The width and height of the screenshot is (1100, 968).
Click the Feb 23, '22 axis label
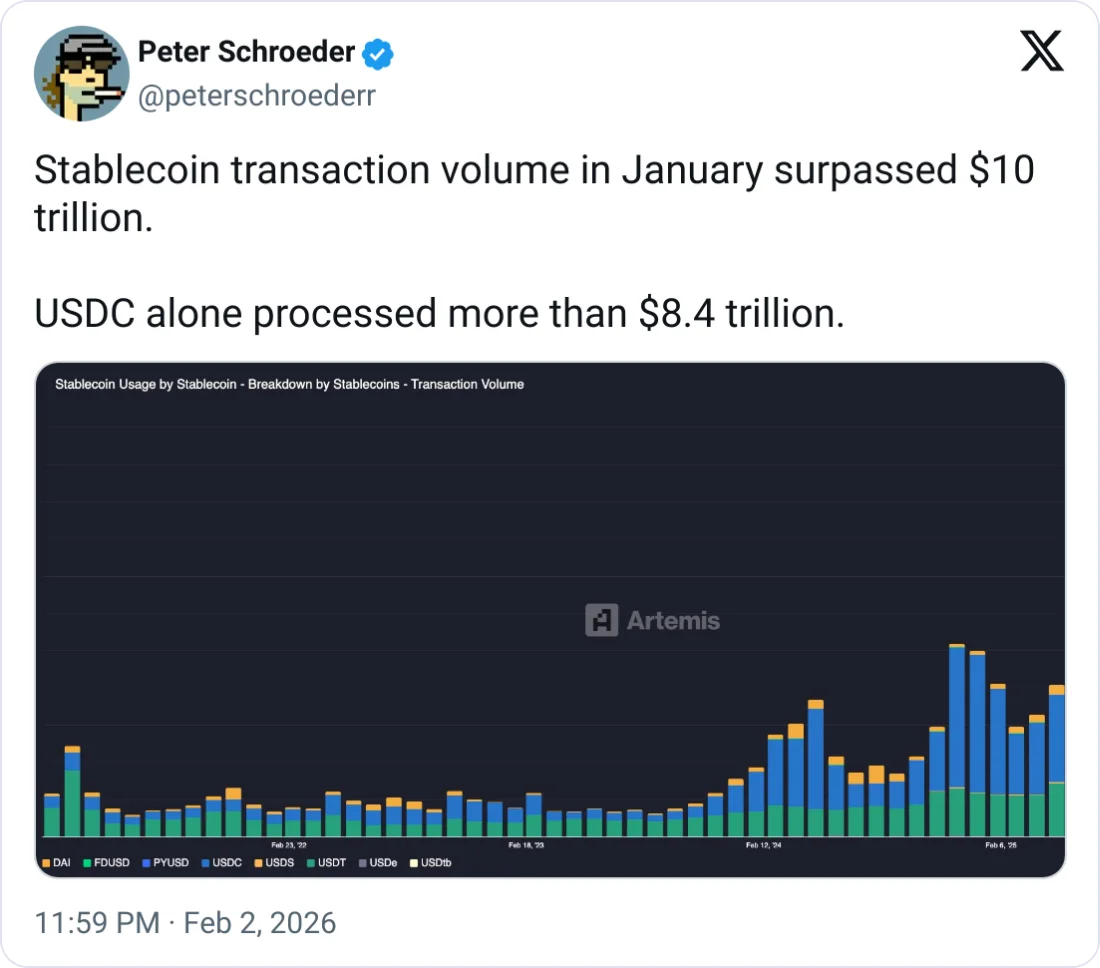(x=289, y=845)
